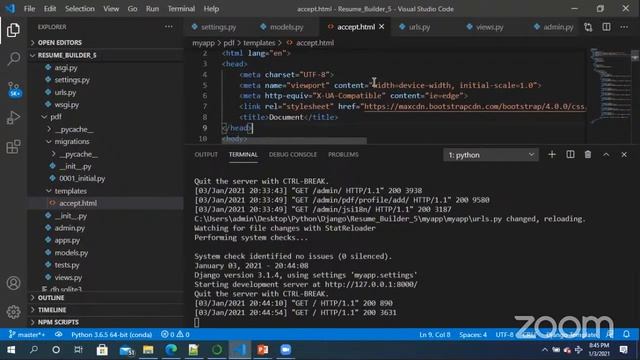Show the DEBUG CONSOLE panel tab
The image size is (640, 360).
click(293, 155)
